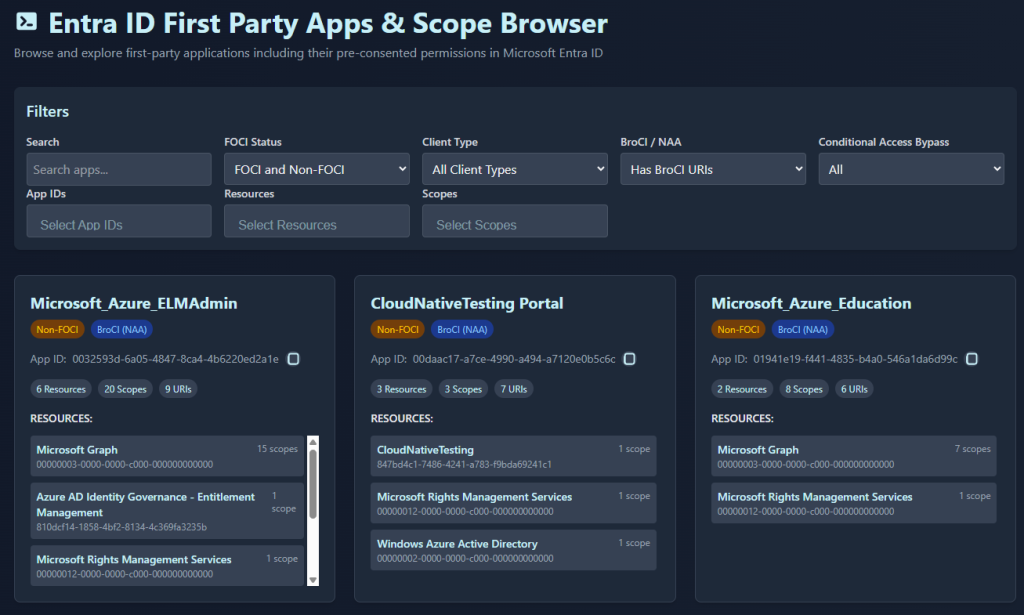The height and width of the screenshot is (615, 1024).
Task: Copy the Microsoft_Azure_ELMAdmin App ID
Action: pos(294,359)
